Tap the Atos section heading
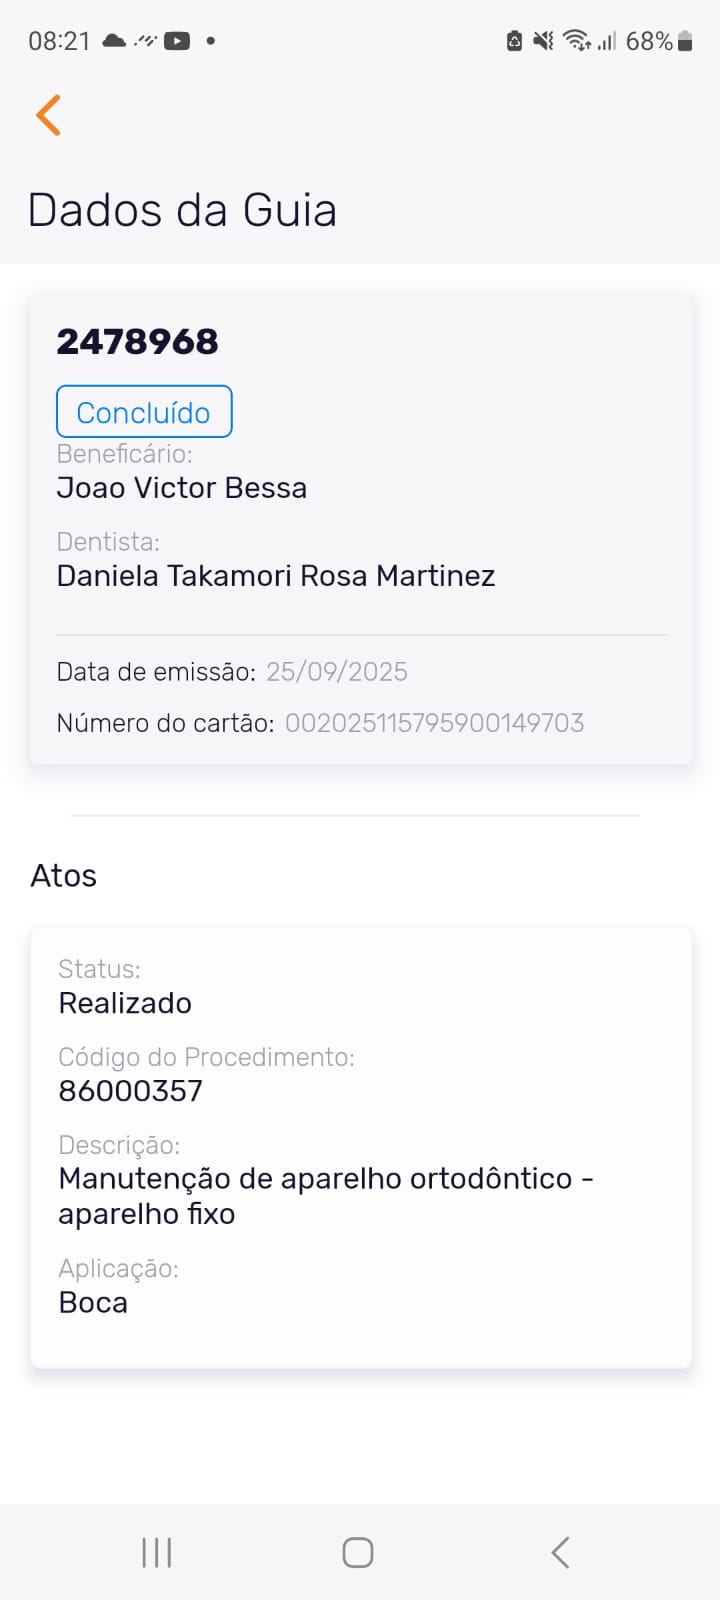Screen dimensions: 720x1600 [64, 876]
